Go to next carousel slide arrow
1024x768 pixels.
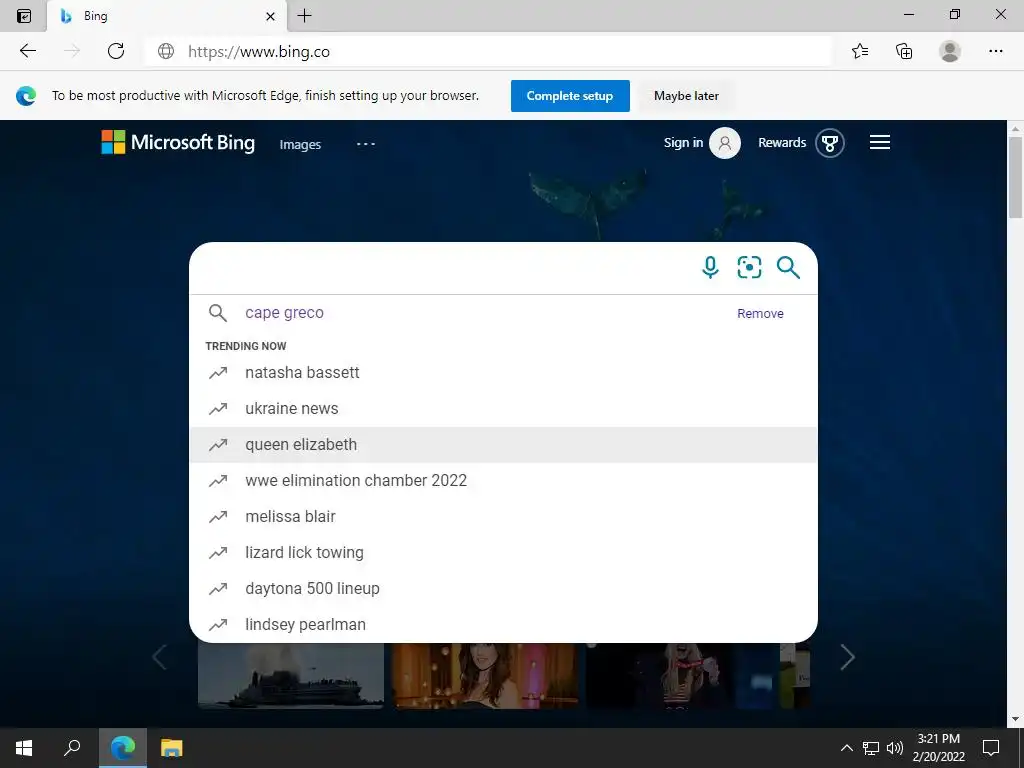pyautogui.click(x=847, y=657)
